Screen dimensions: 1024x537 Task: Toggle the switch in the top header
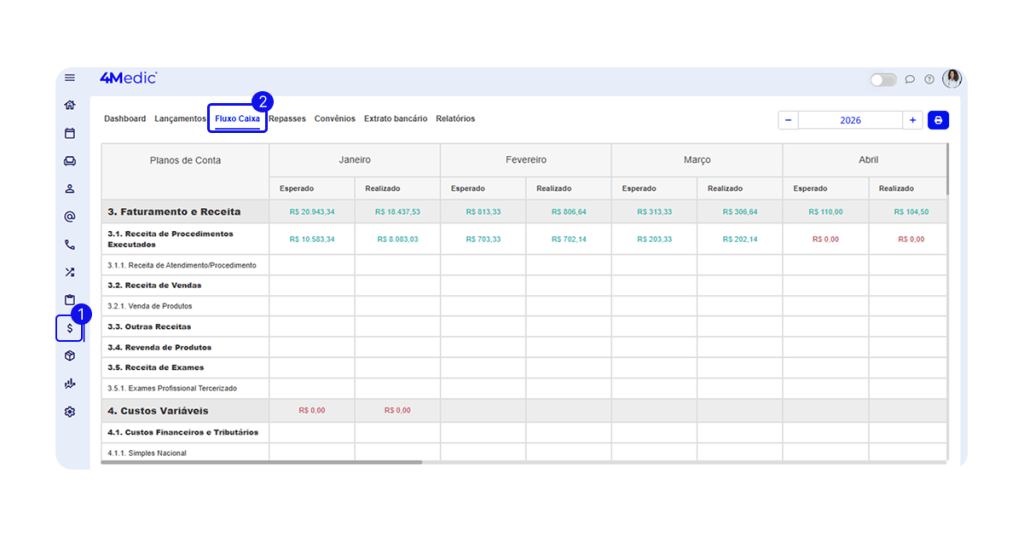tap(883, 79)
